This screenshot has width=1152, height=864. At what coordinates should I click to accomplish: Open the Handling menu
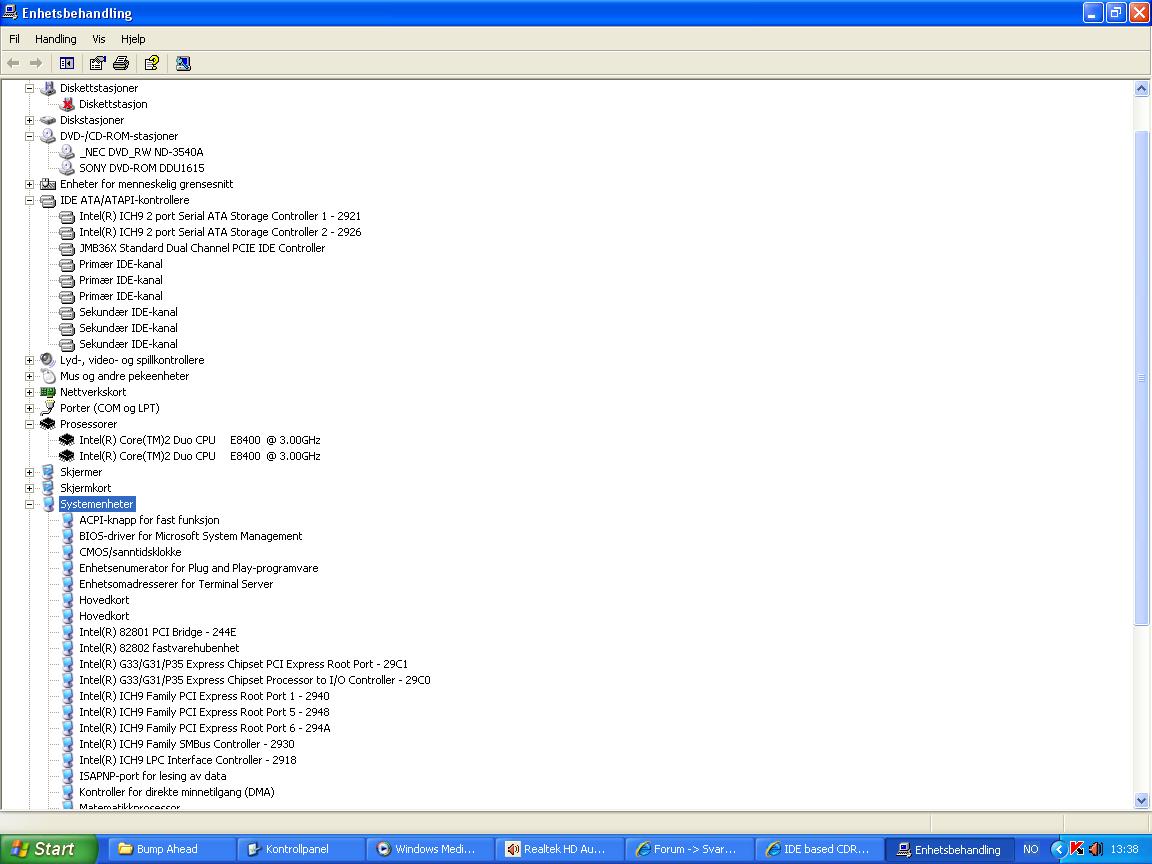point(56,39)
